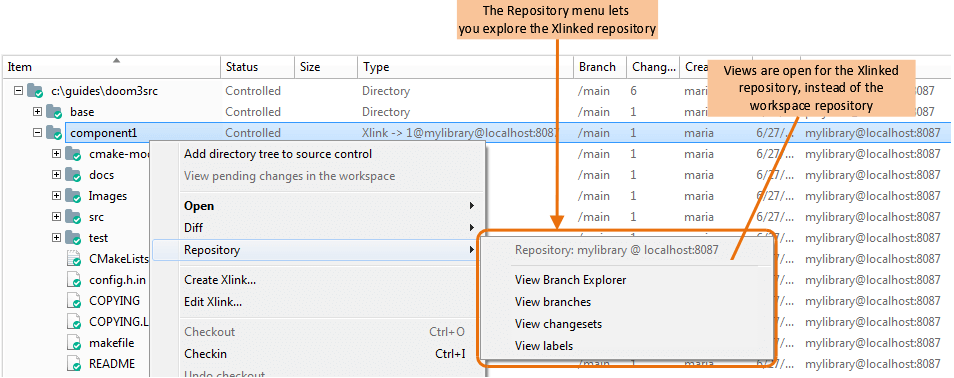Select View changesets in Repository submenu
This screenshot has width=954, height=378.
[559, 324]
